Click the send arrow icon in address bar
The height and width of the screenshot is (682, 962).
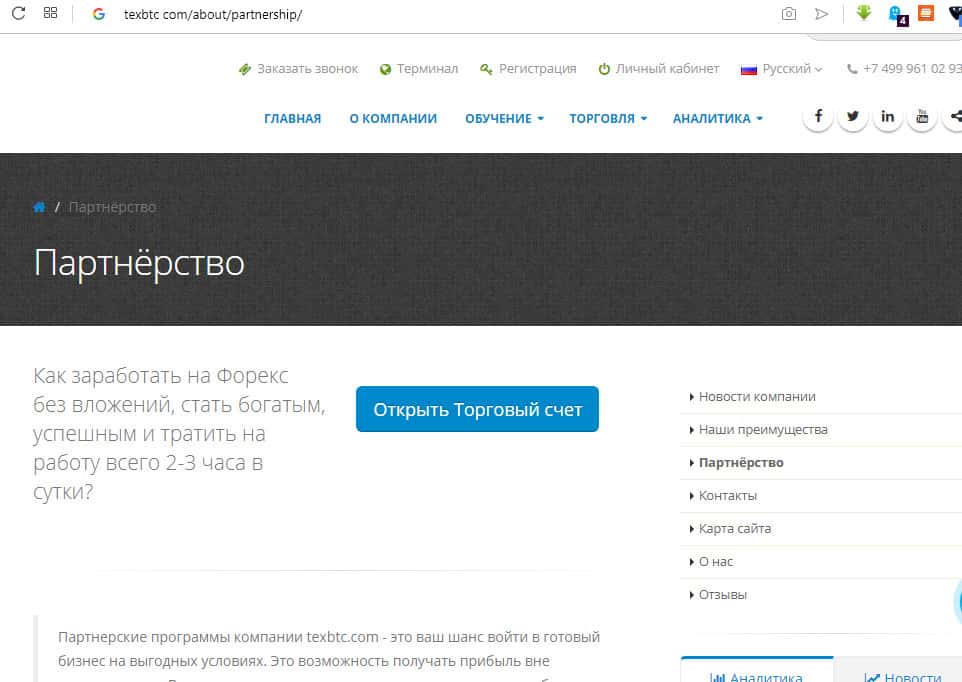tap(822, 13)
